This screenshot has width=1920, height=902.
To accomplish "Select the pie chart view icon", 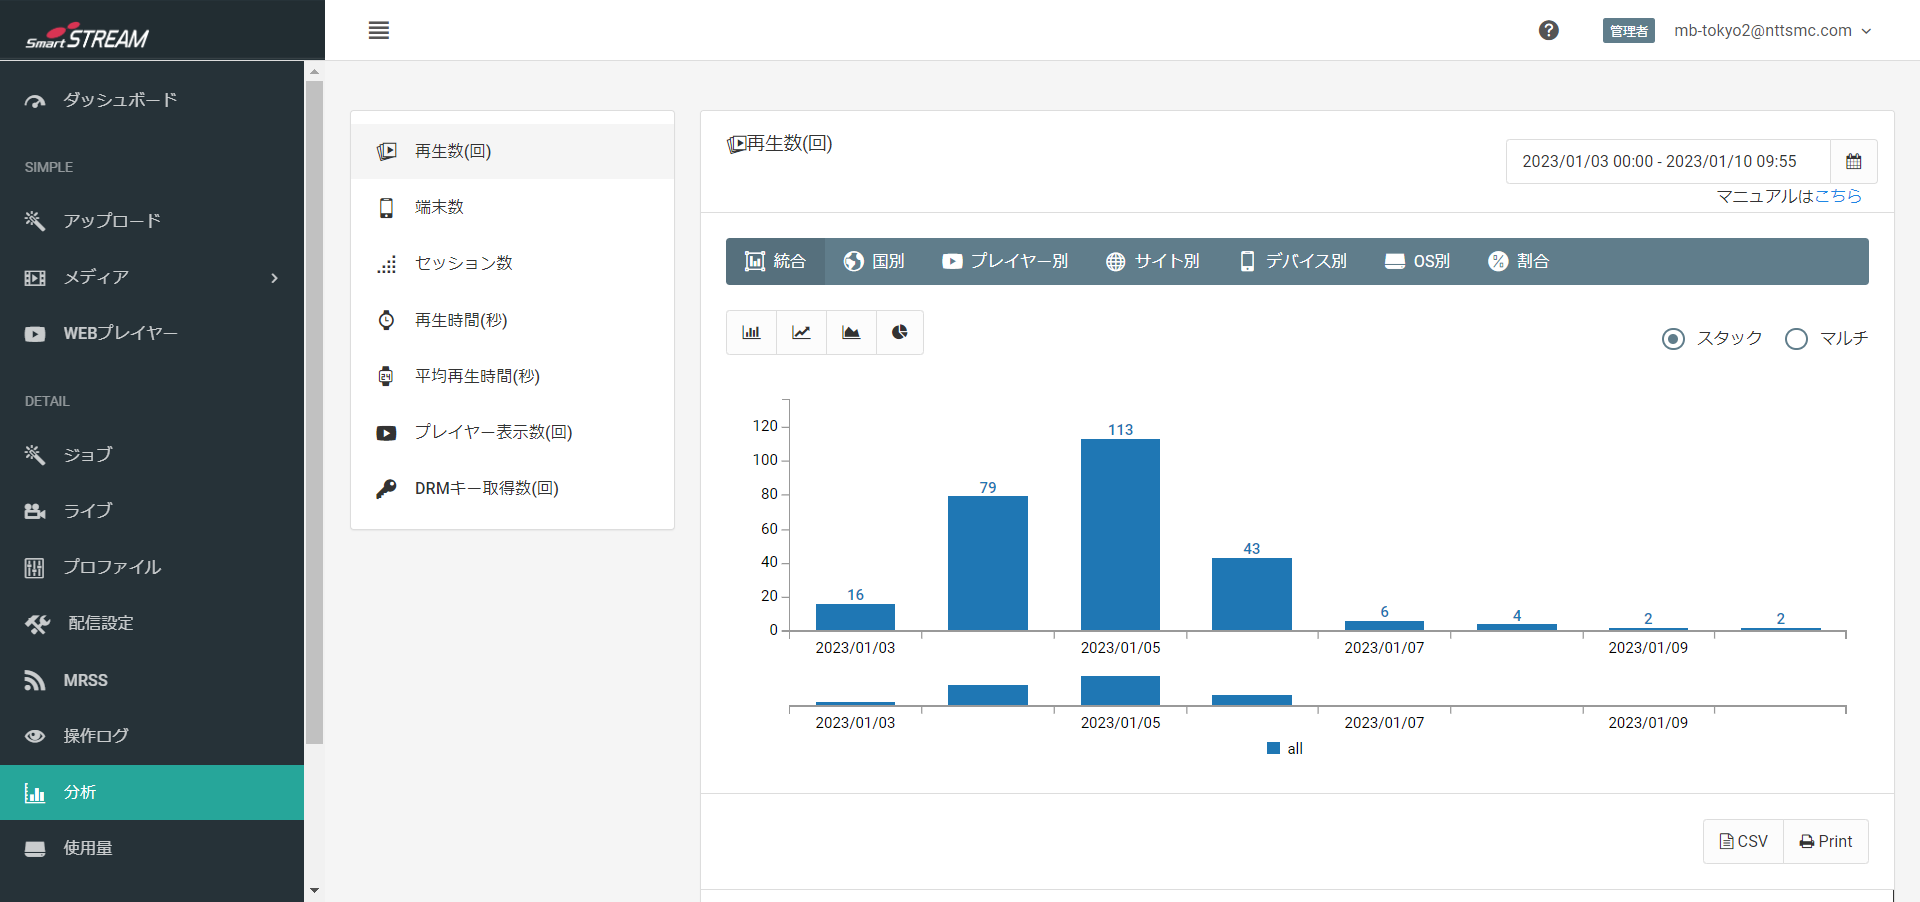I will coord(900,332).
